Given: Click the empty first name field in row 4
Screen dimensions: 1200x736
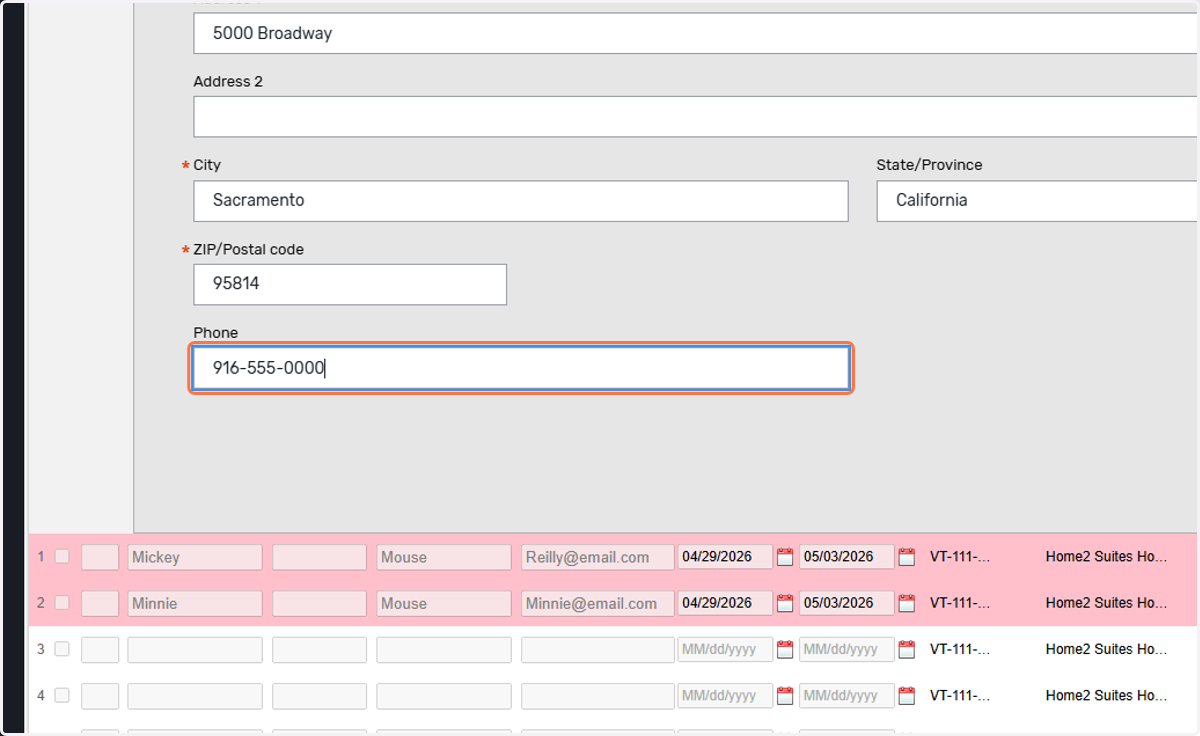Looking at the screenshot, I should (x=195, y=695).
